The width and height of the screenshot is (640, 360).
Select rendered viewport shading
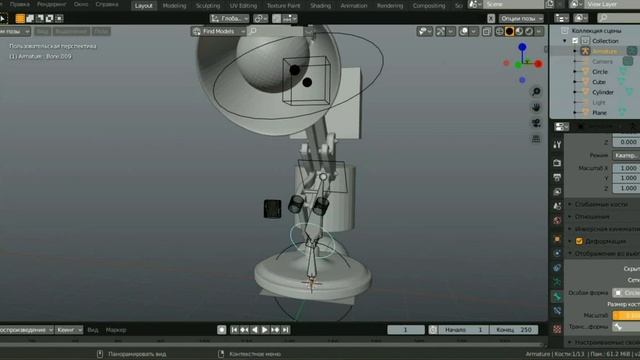coord(529,31)
